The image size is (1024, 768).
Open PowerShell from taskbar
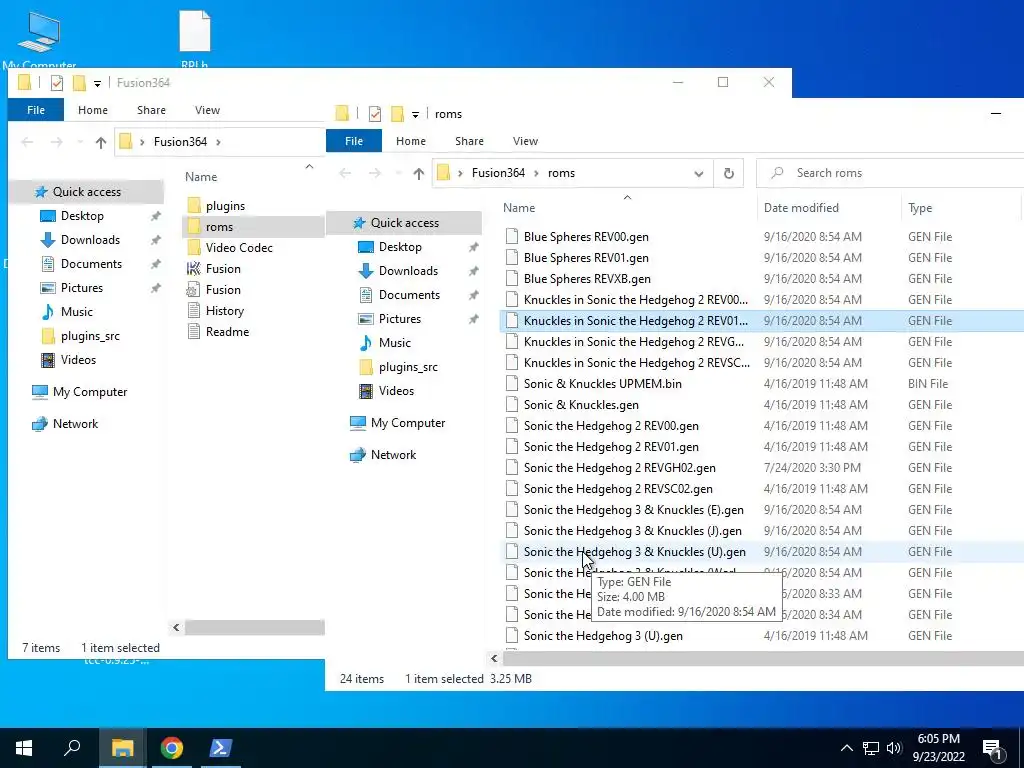tap(220, 748)
